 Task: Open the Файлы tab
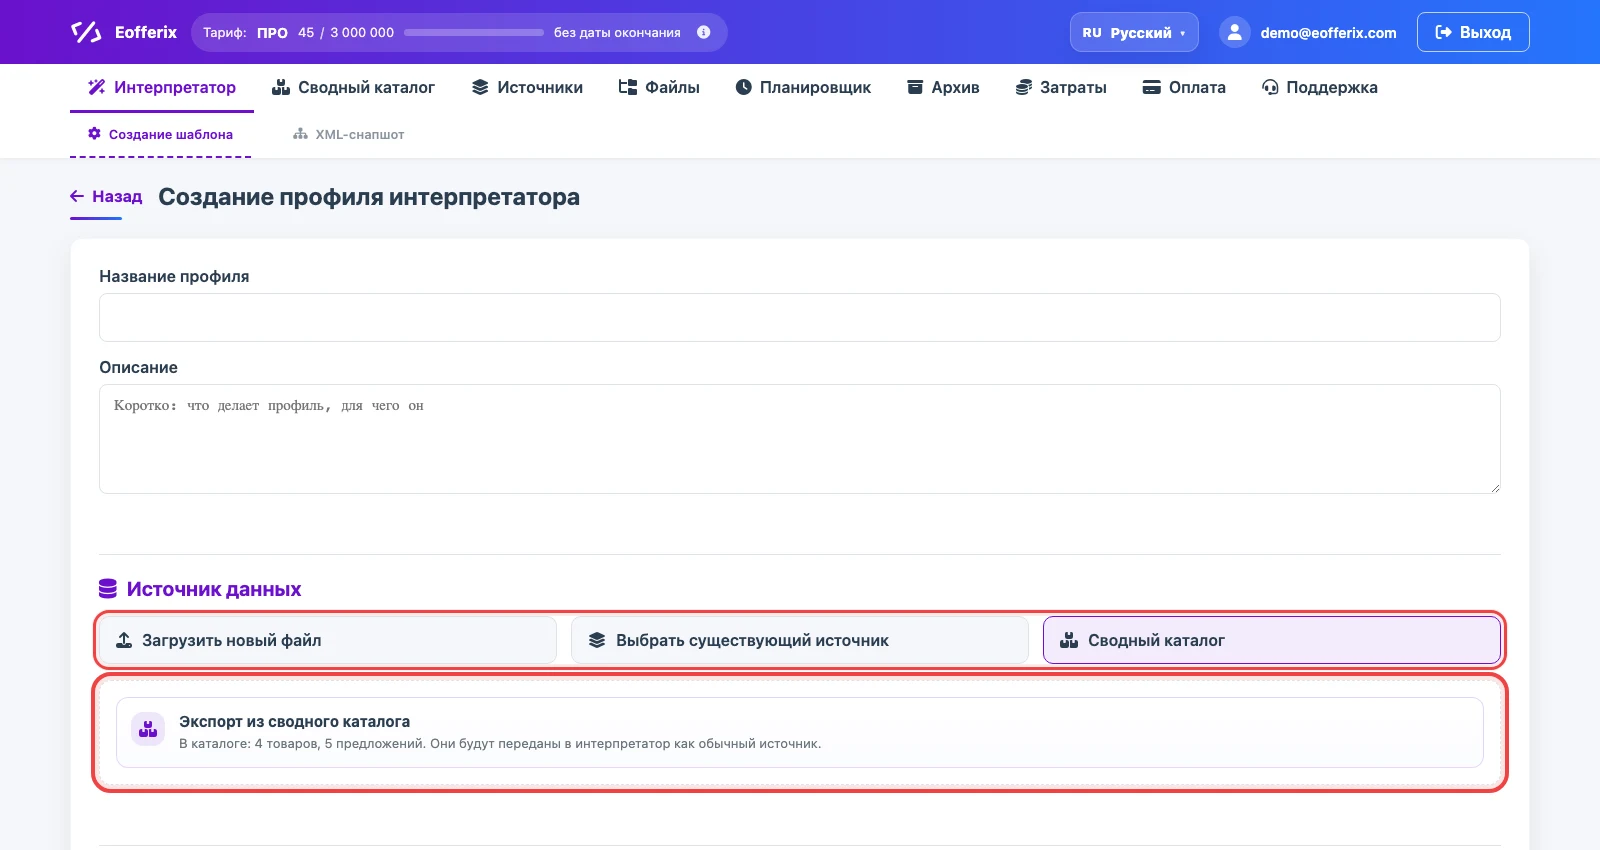click(659, 87)
